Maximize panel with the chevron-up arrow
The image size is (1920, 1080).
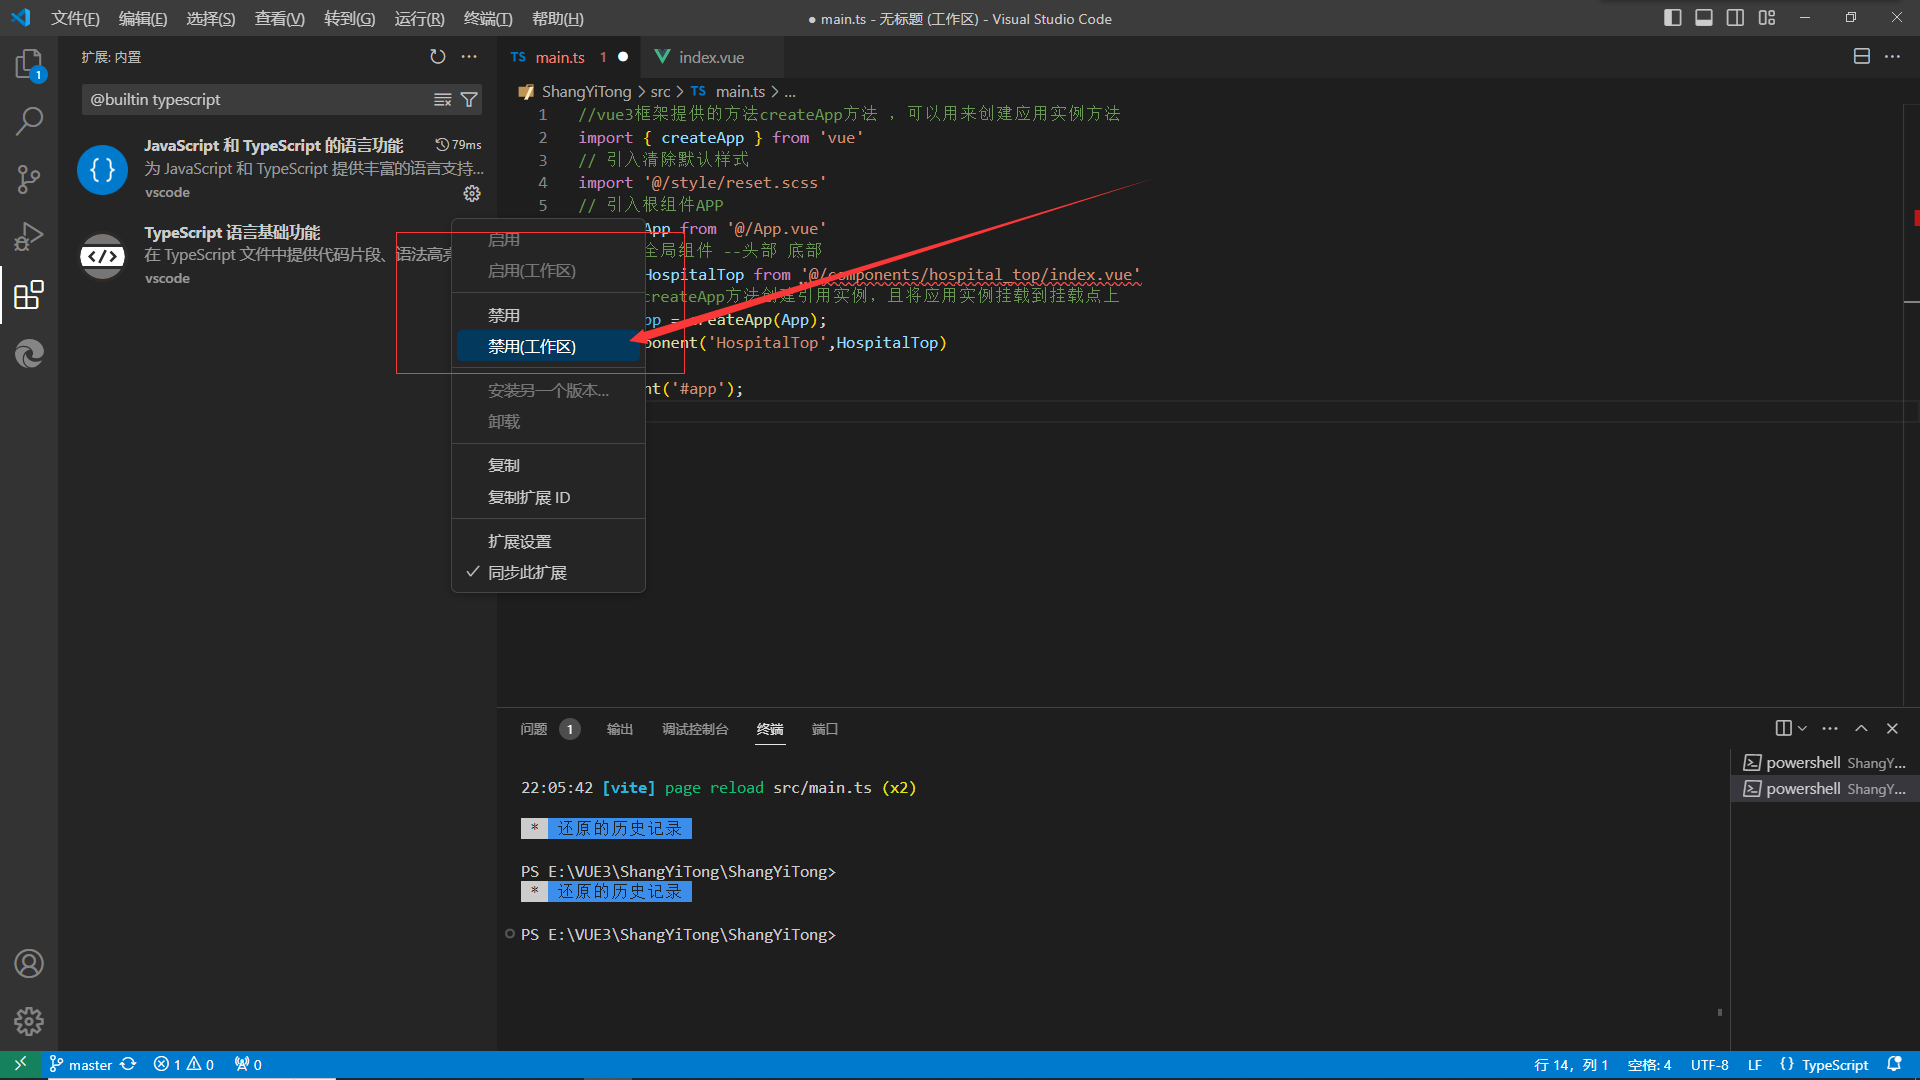coord(1861,728)
